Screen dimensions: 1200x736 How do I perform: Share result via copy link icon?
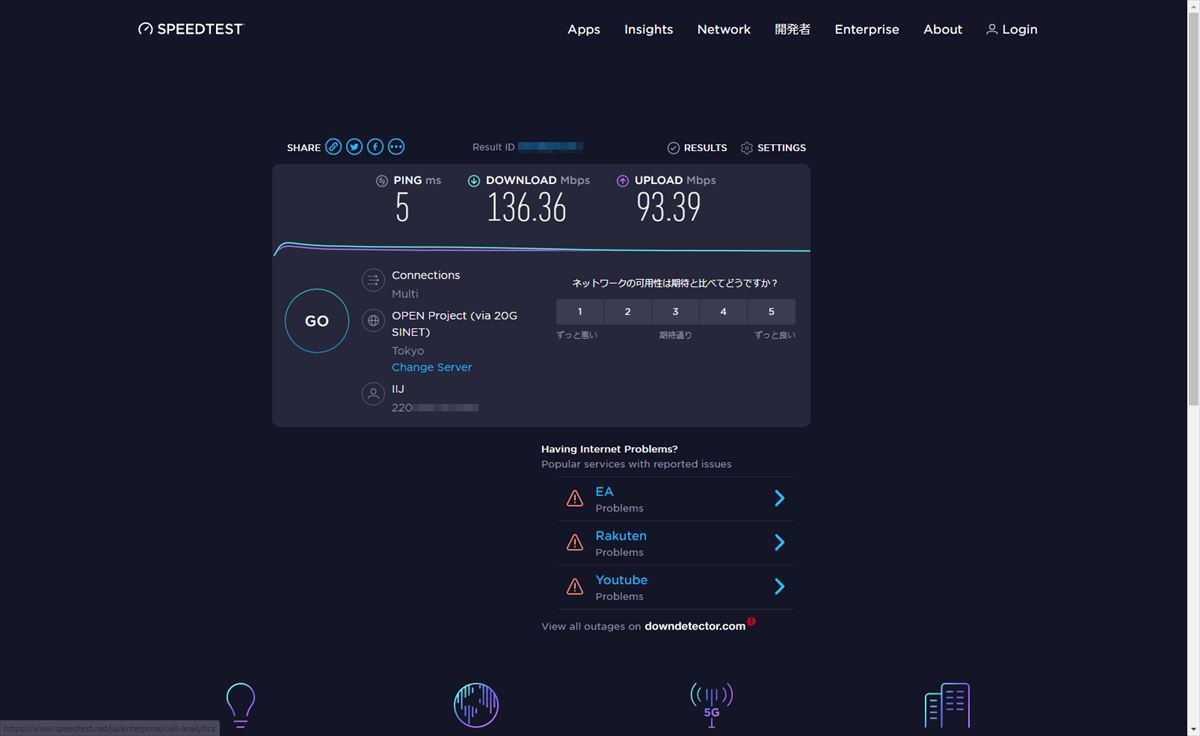[x=333, y=147]
